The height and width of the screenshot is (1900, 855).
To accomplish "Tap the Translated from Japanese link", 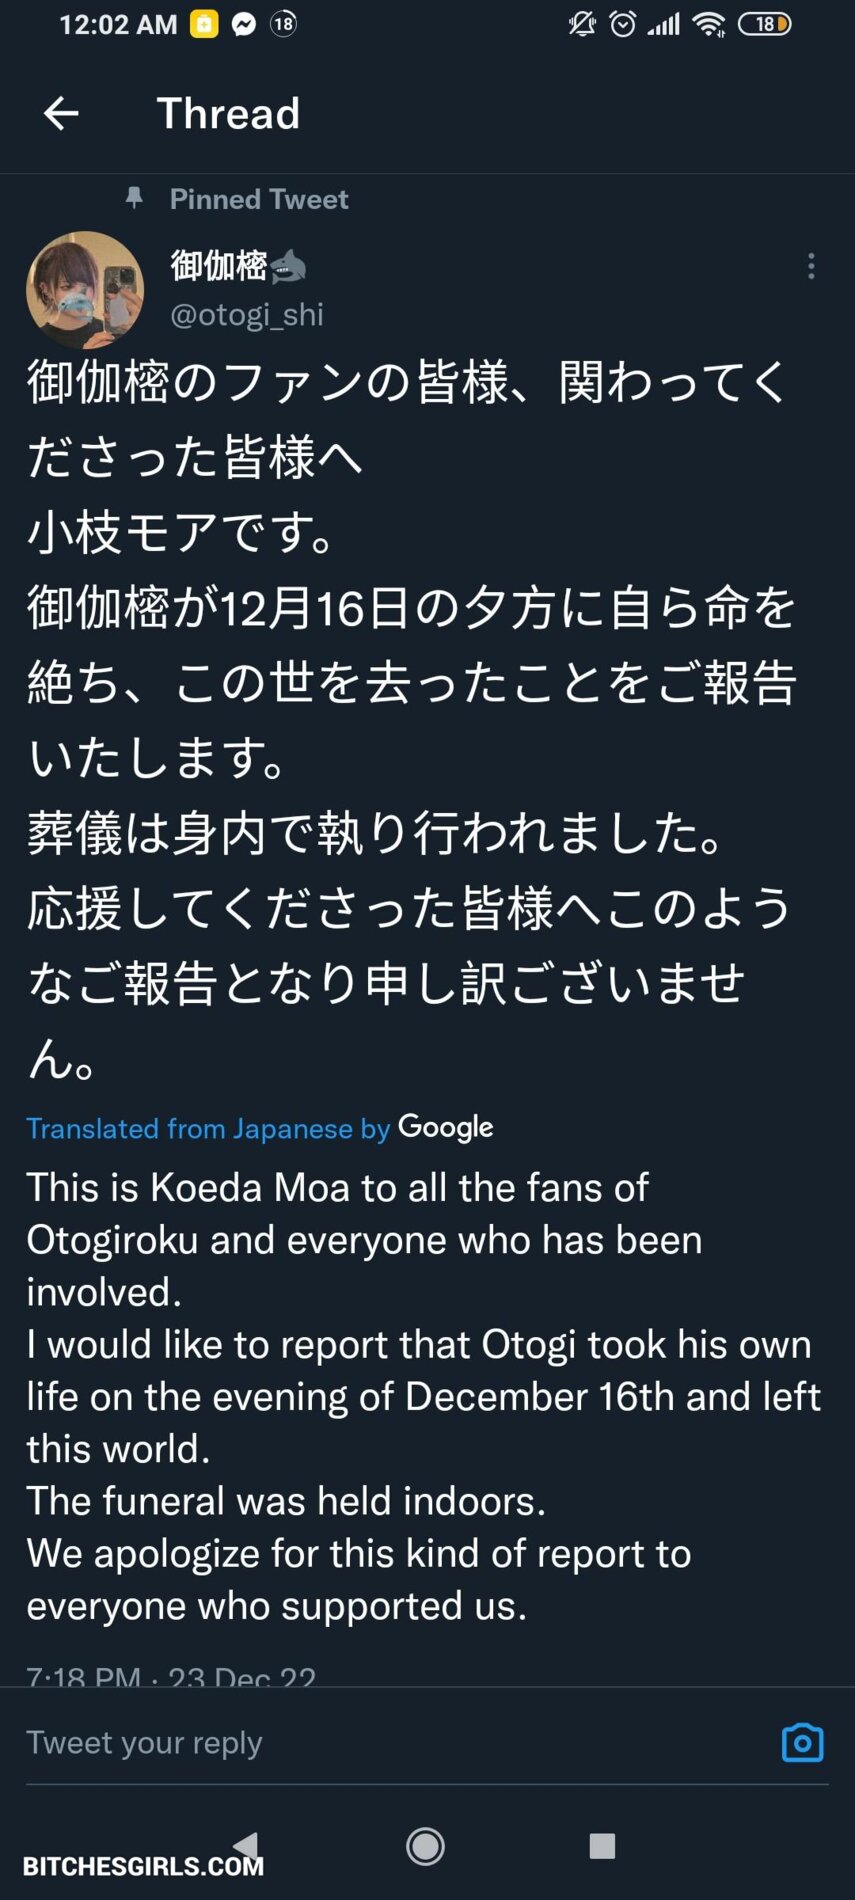I will click(208, 1129).
